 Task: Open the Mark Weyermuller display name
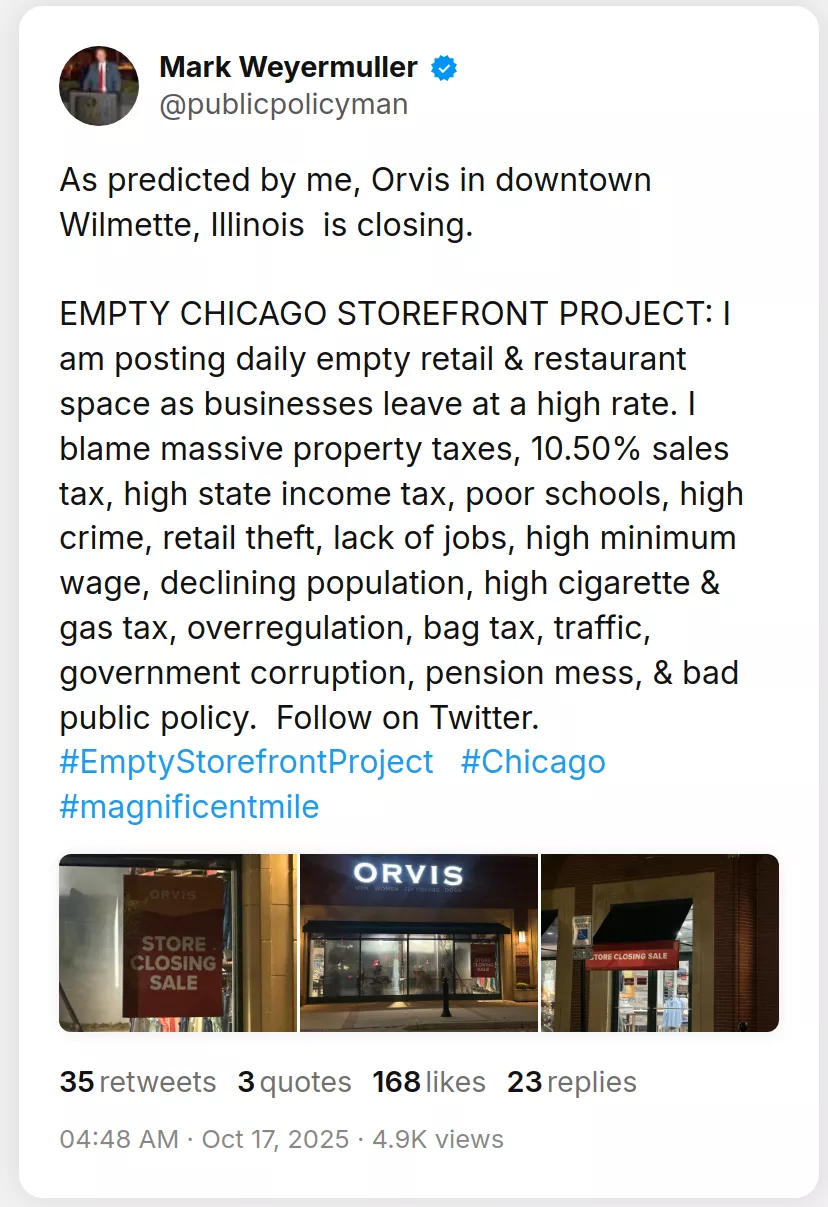click(x=288, y=67)
